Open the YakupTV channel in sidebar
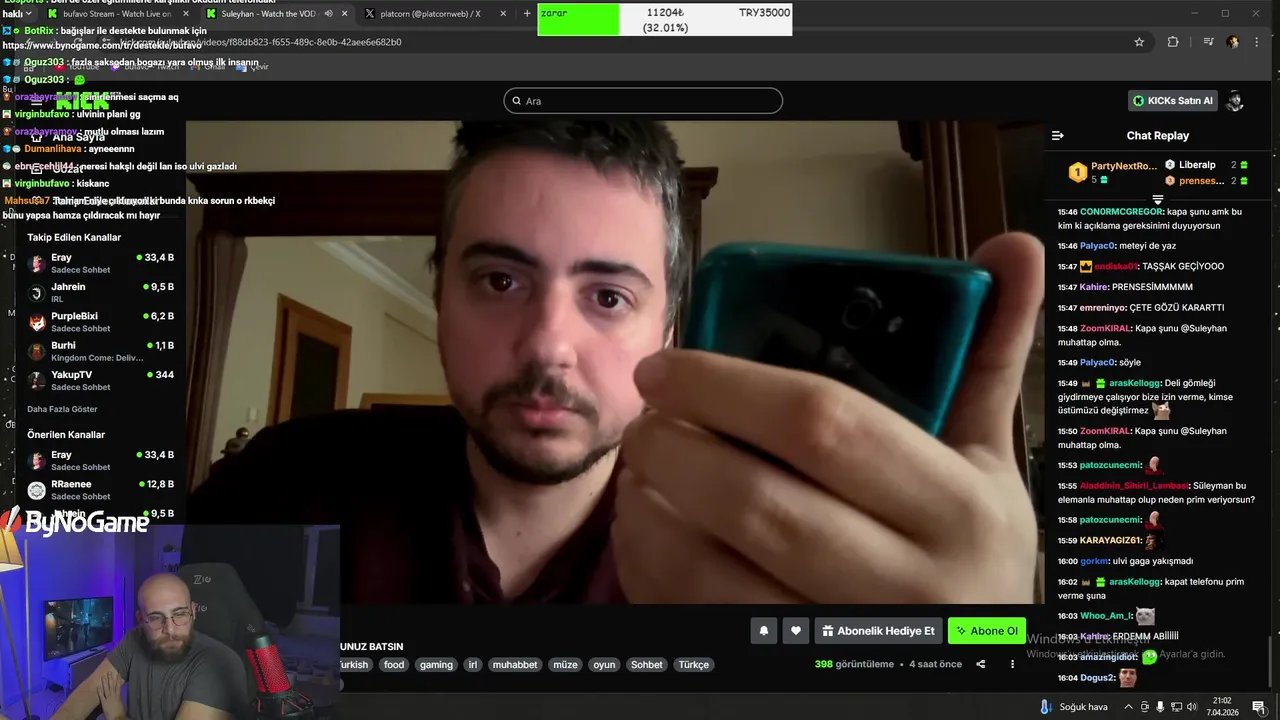This screenshot has width=1280, height=720. tap(100, 380)
